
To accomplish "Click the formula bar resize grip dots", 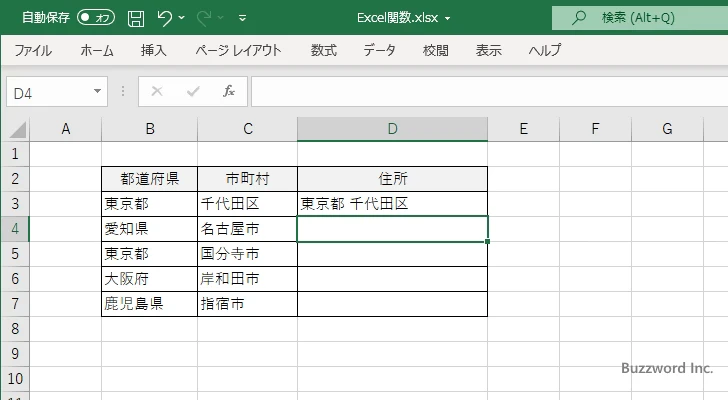I will tap(123, 91).
